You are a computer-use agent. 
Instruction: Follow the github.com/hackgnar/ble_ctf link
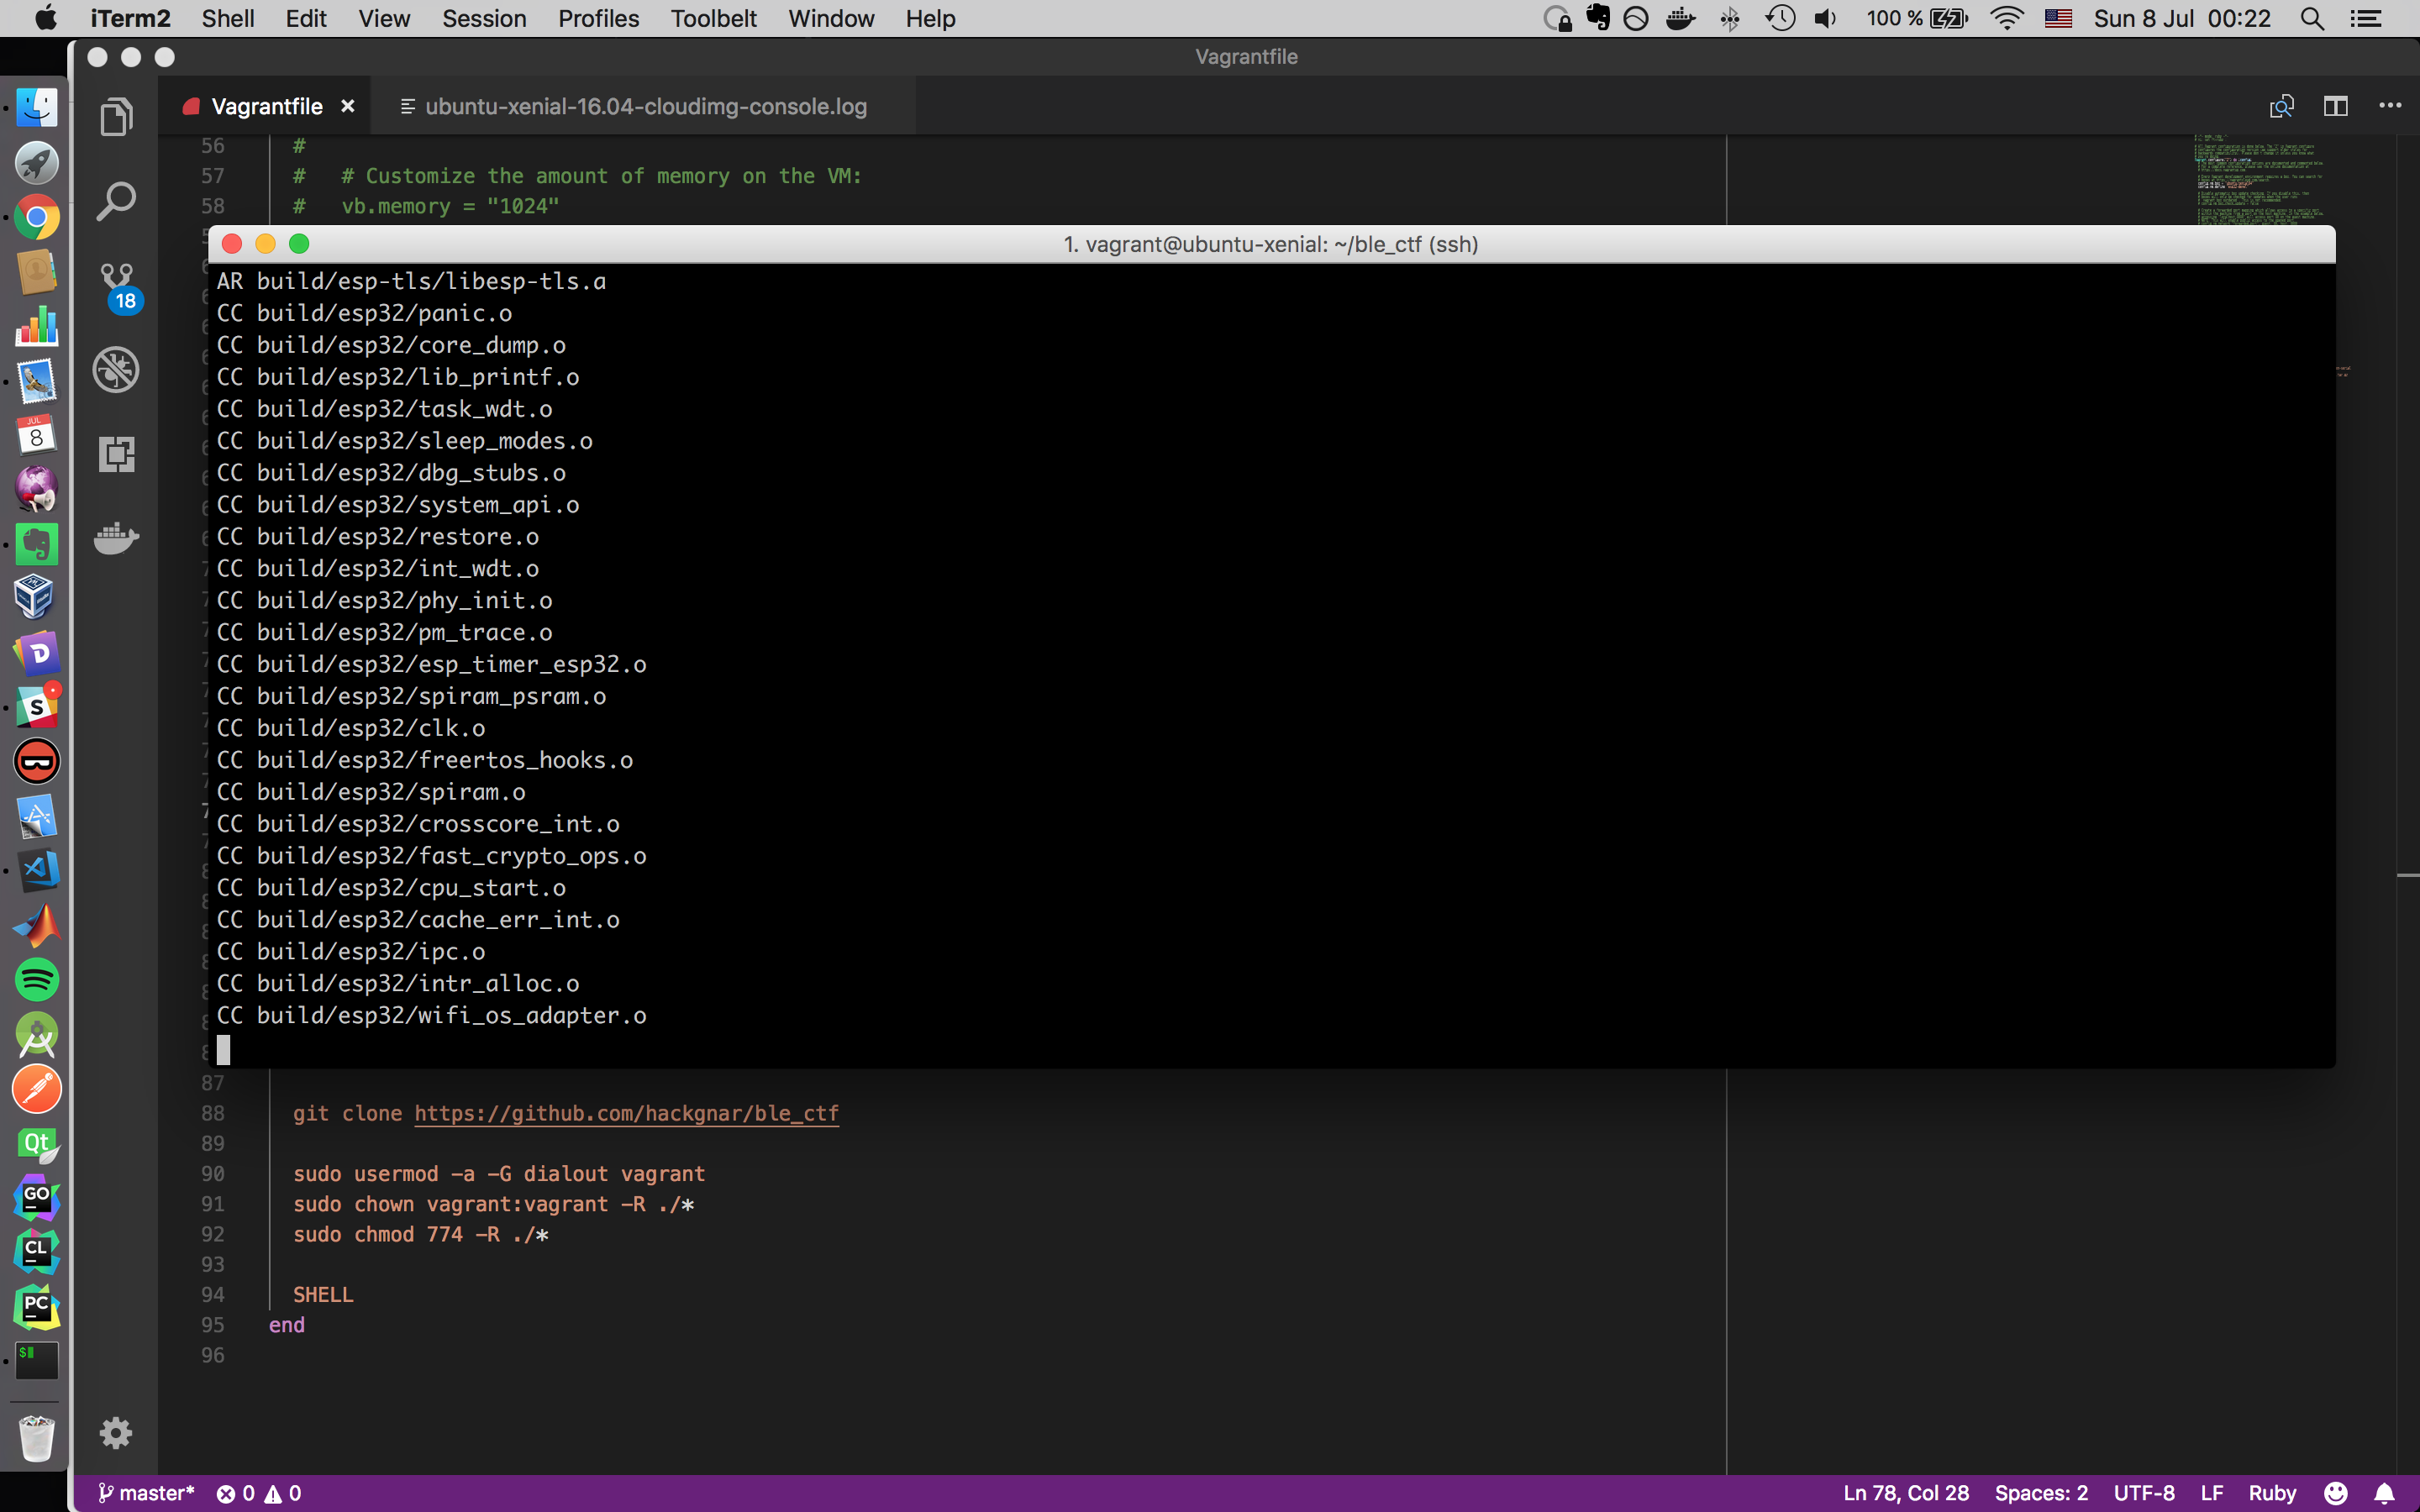point(626,1113)
